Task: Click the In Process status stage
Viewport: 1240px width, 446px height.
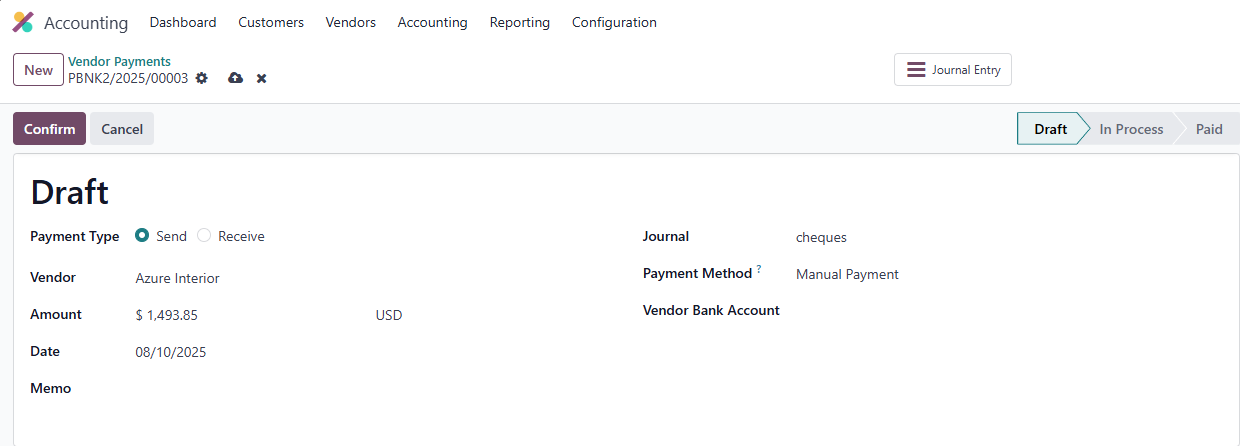Action: [x=1131, y=129]
